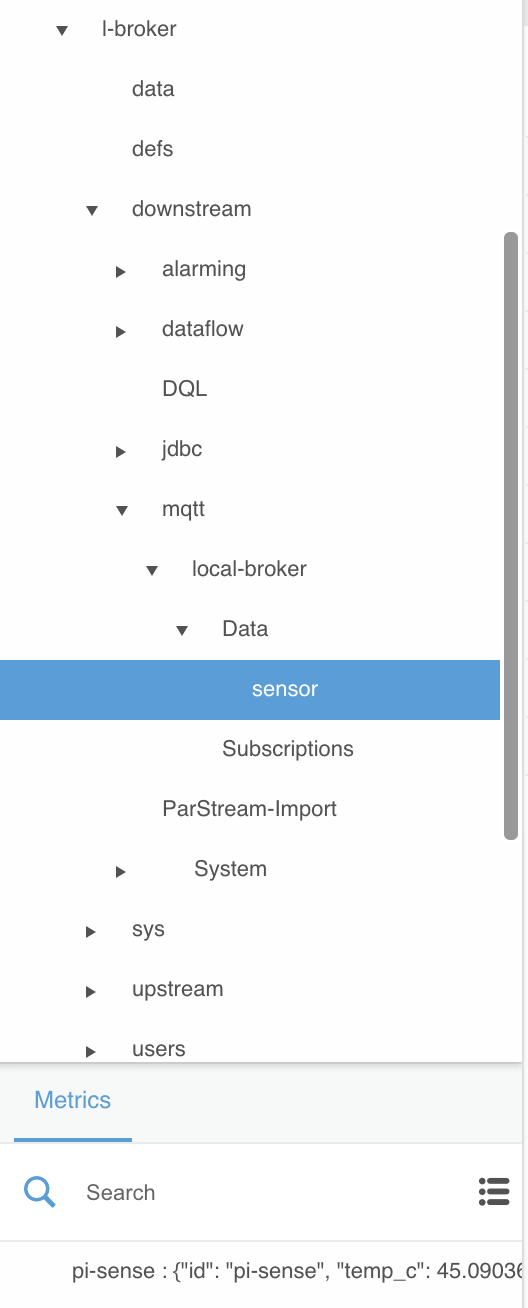This screenshot has width=528, height=1308.
Task: Expand the upstream node arrow
Action: pos(91,991)
